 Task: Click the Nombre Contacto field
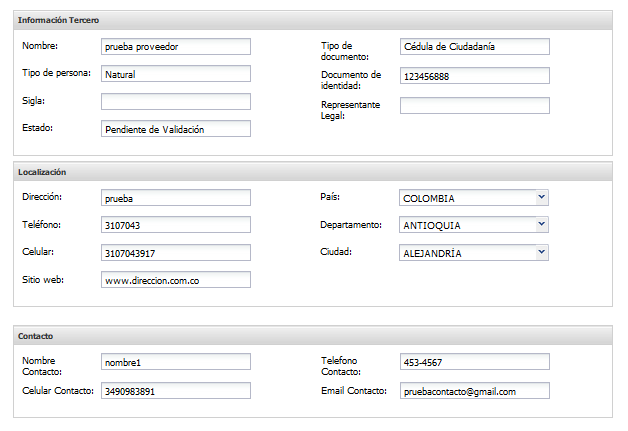point(175,362)
